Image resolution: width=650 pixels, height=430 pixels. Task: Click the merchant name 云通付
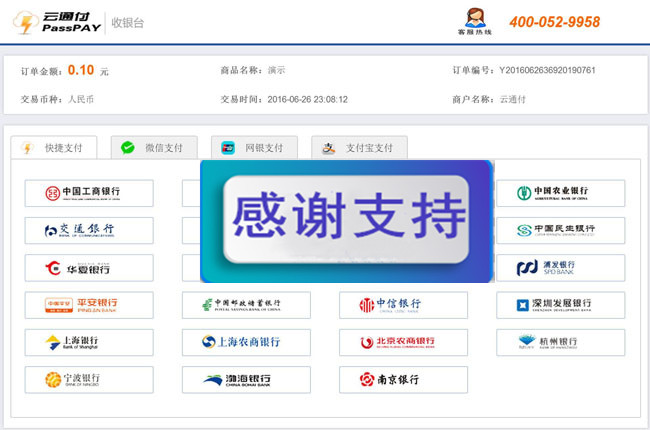point(512,100)
